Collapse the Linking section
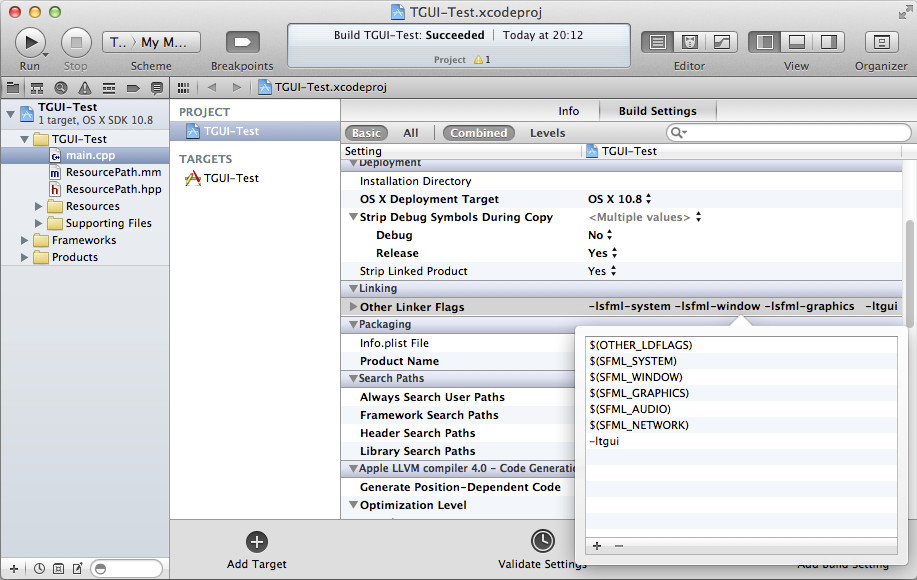Viewport: 917px width, 580px height. [x=353, y=289]
